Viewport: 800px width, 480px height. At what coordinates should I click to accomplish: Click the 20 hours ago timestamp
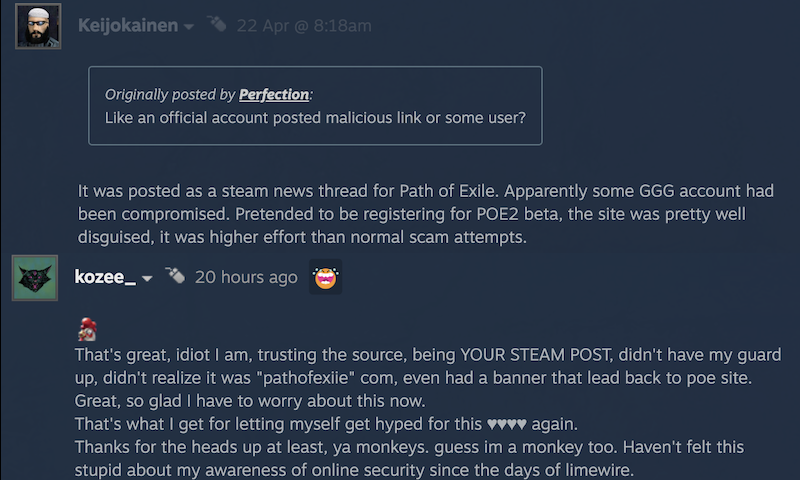[x=246, y=277]
